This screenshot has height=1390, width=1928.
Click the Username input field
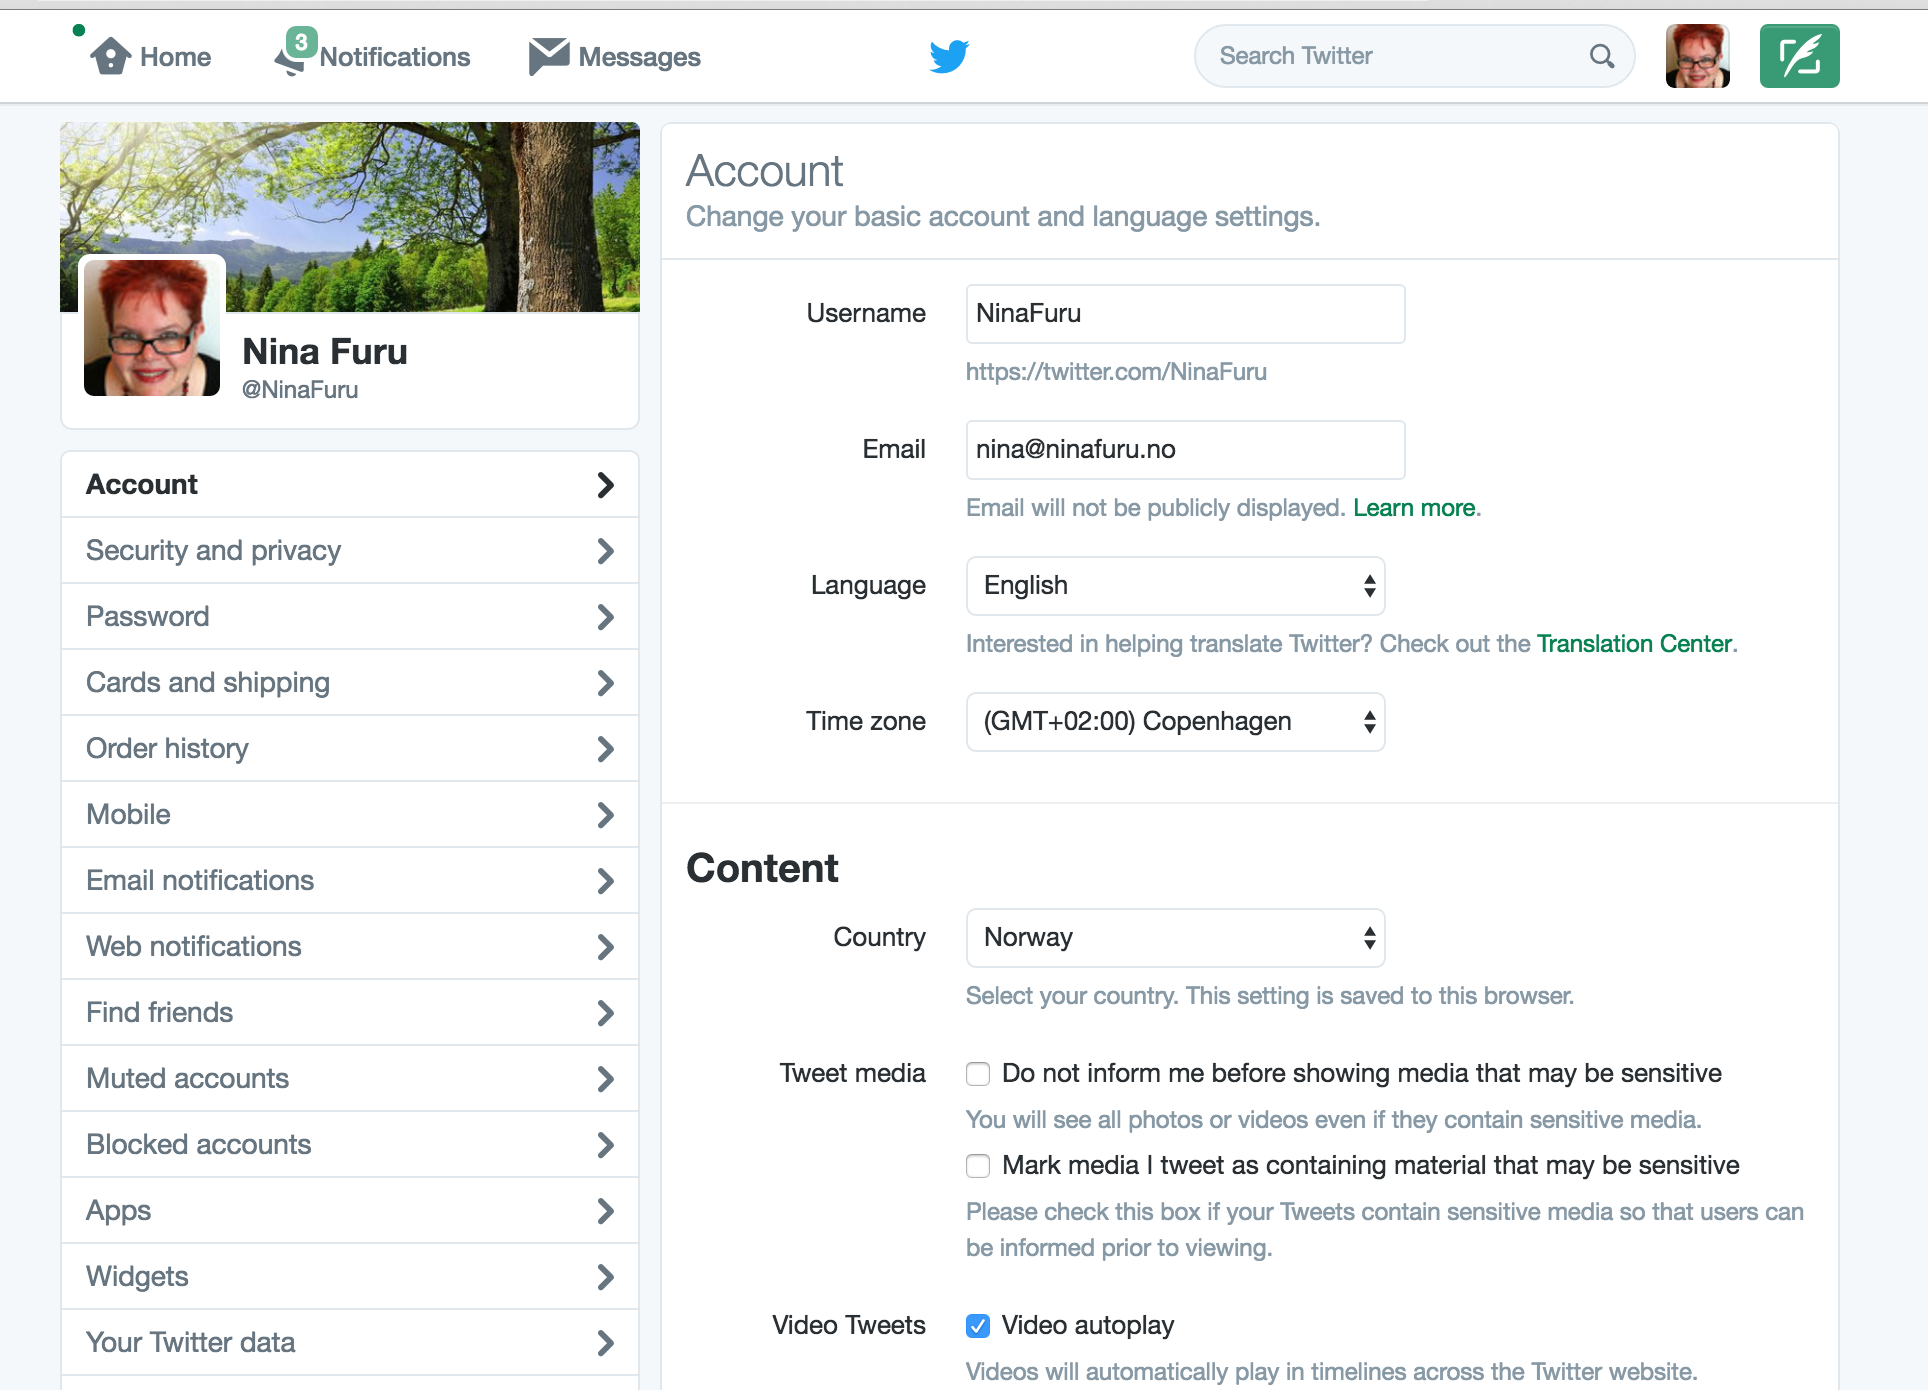point(1185,314)
